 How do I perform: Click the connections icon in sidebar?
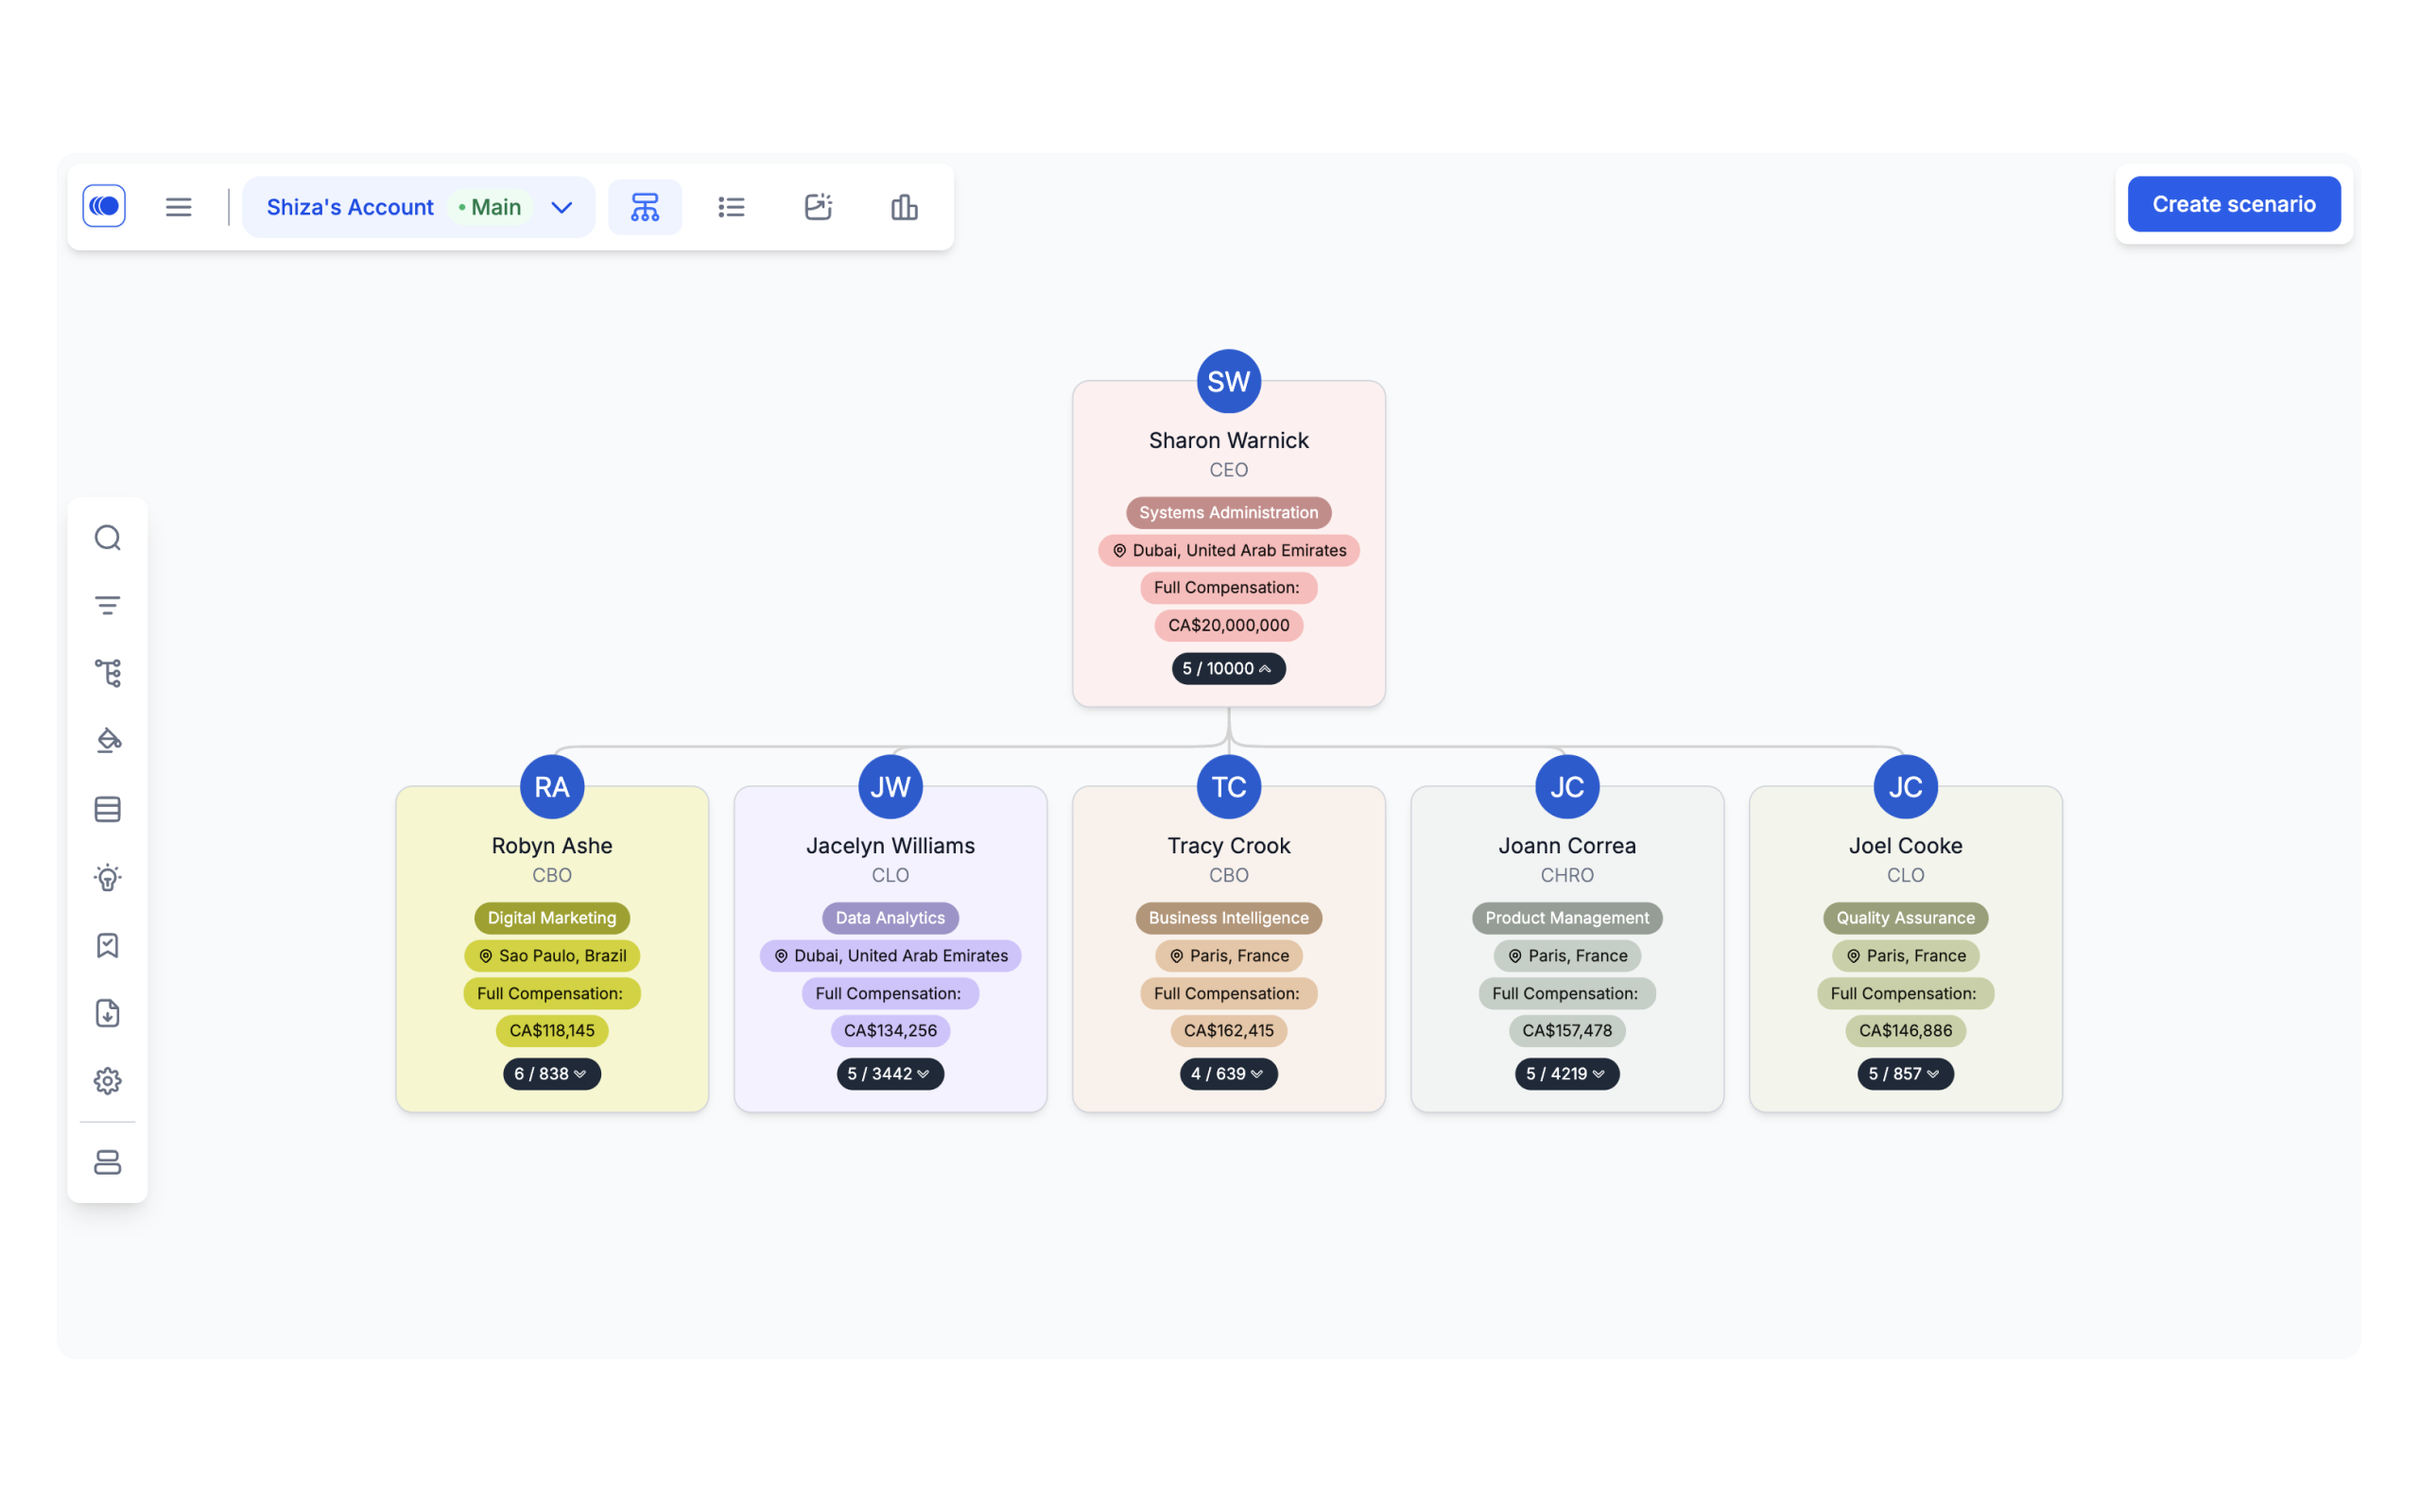coord(108,673)
